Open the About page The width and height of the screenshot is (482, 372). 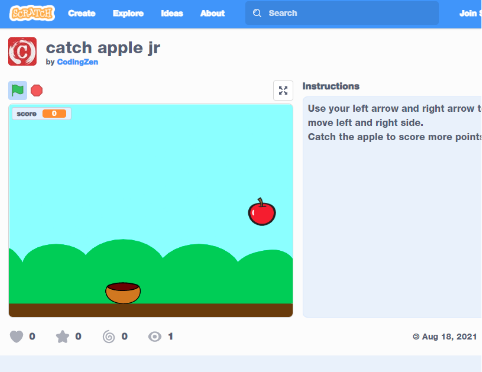[213, 13]
